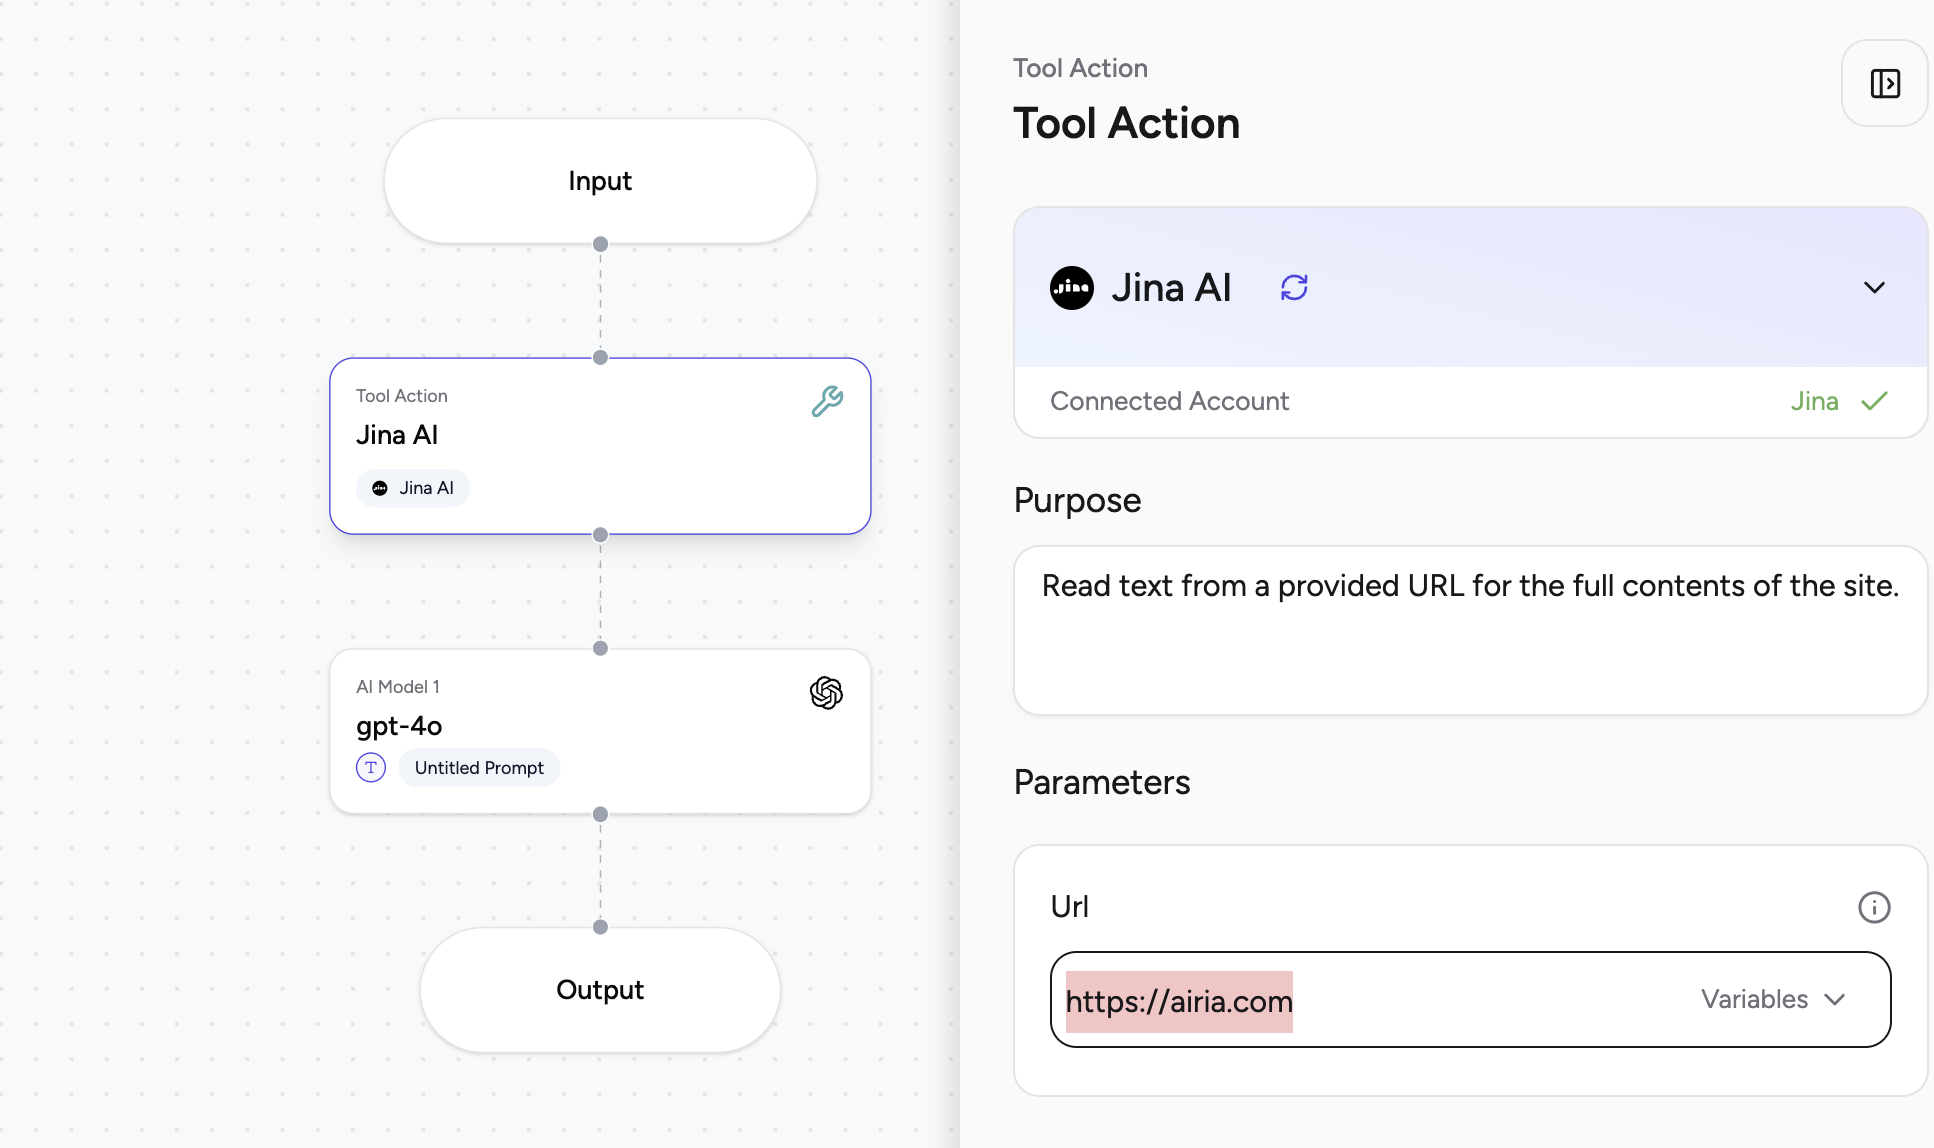Select the Jina AI Tool Action node
Viewport: 1934px width, 1148px height.
point(600,446)
